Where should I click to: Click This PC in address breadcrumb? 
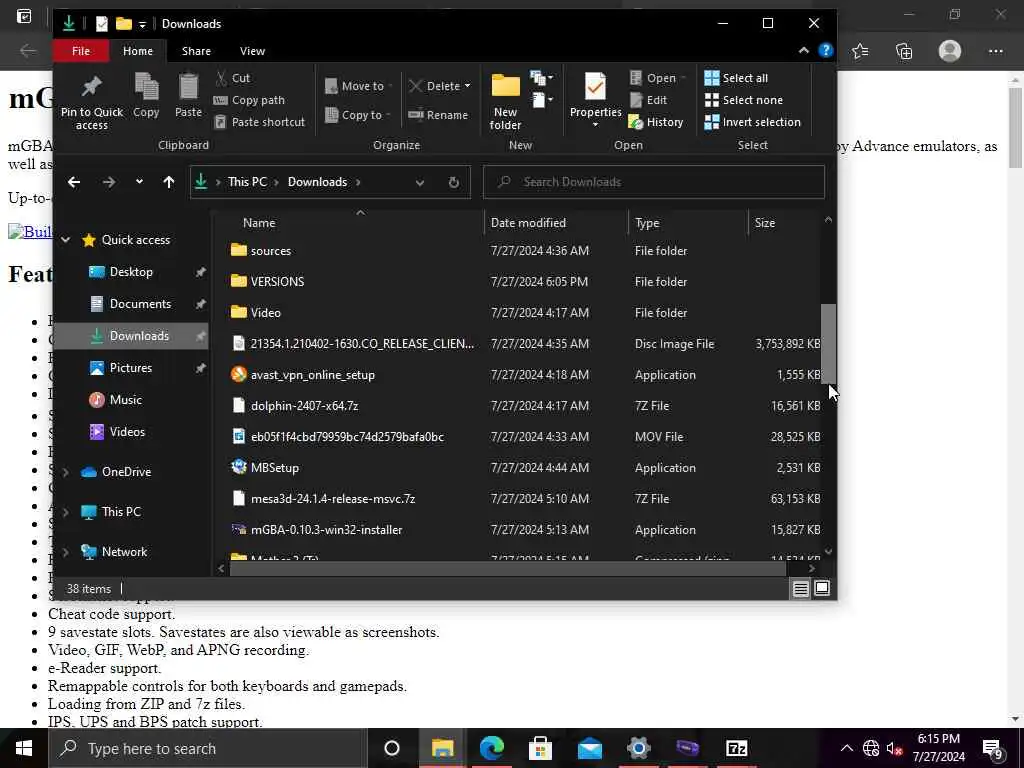click(x=247, y=182)
